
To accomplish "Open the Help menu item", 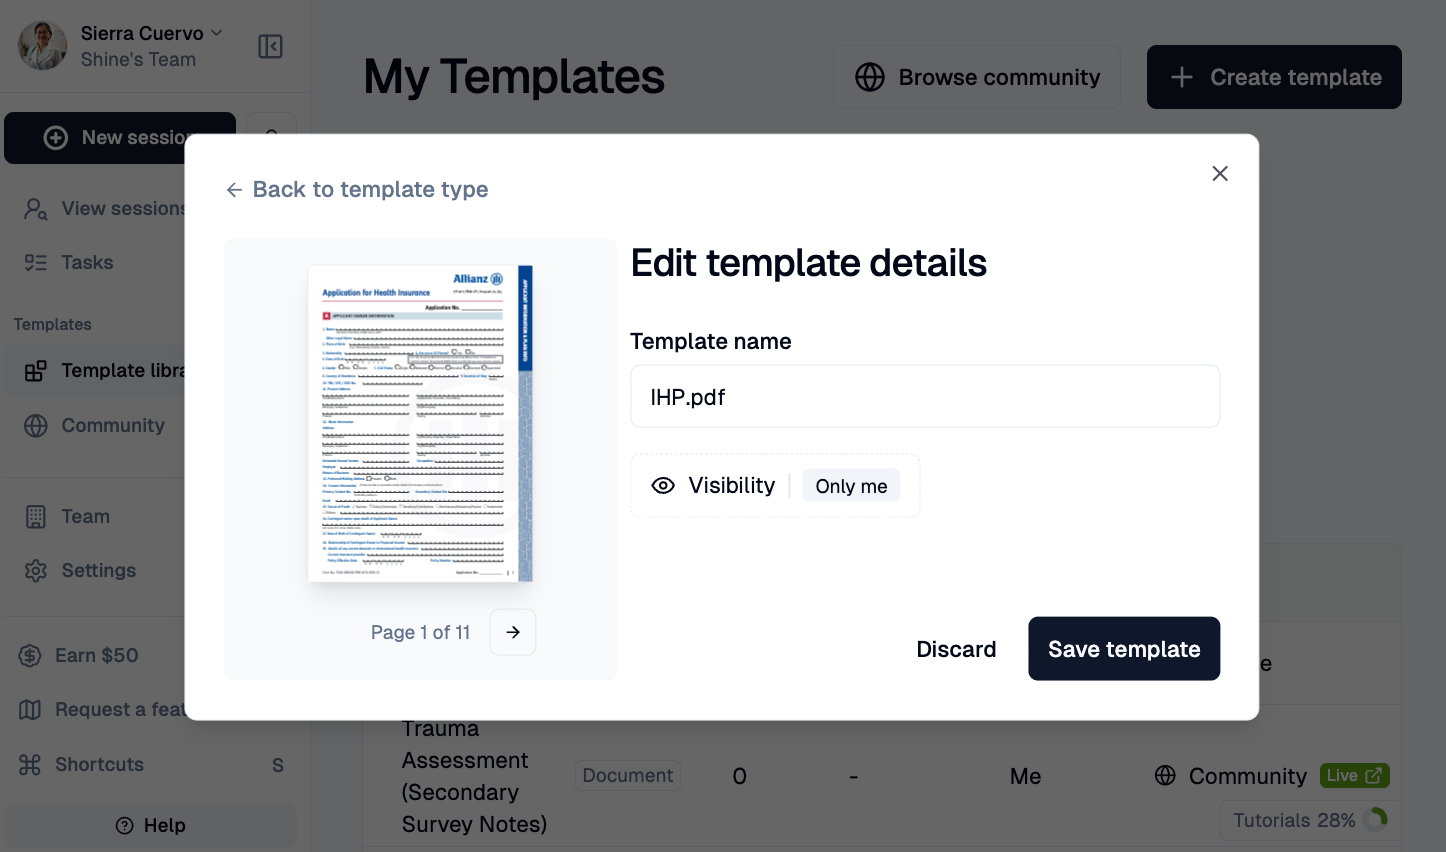I will [x=150, y=825].
